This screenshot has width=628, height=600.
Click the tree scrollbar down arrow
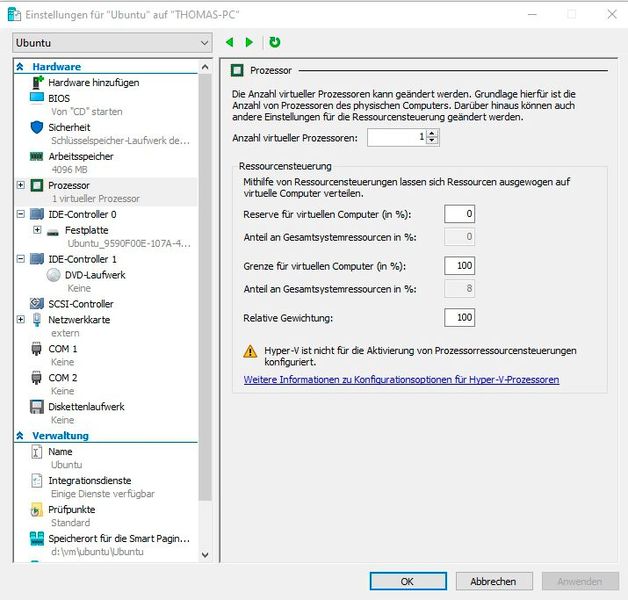pos(205,555)
